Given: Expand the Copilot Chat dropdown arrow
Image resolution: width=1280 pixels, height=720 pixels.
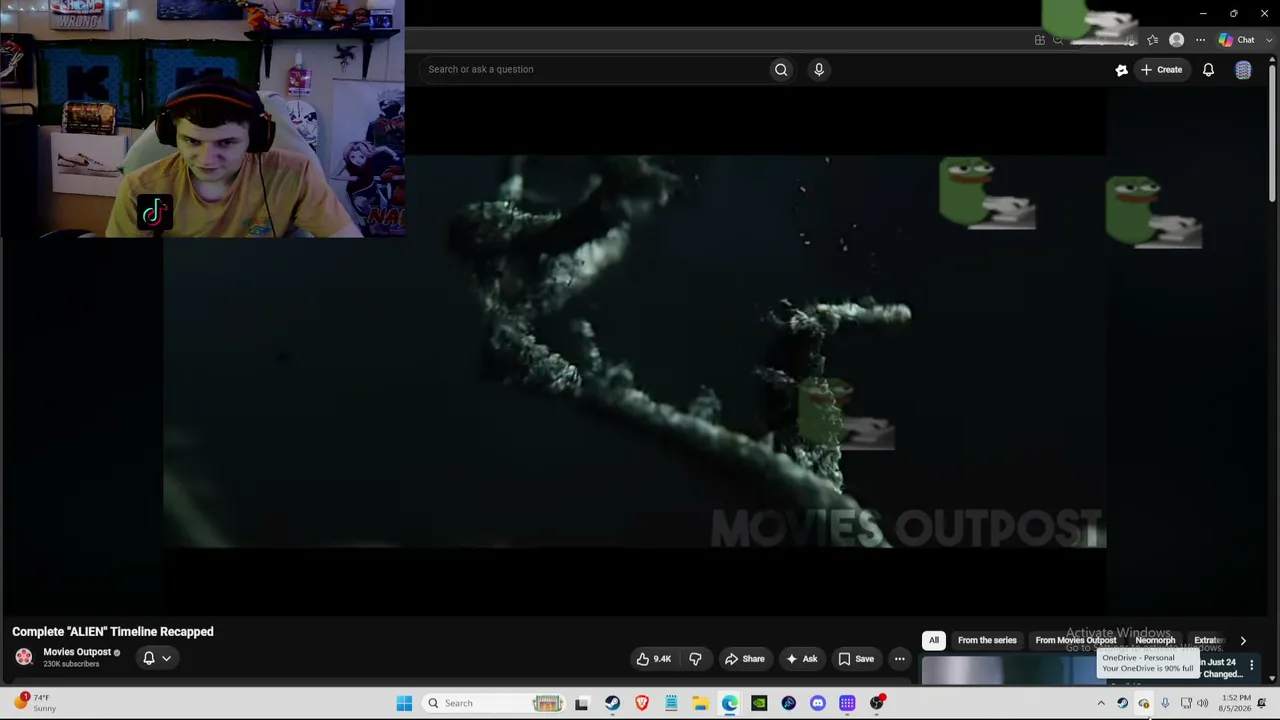Looking at the screenshot, I should tap(1269, 40).
